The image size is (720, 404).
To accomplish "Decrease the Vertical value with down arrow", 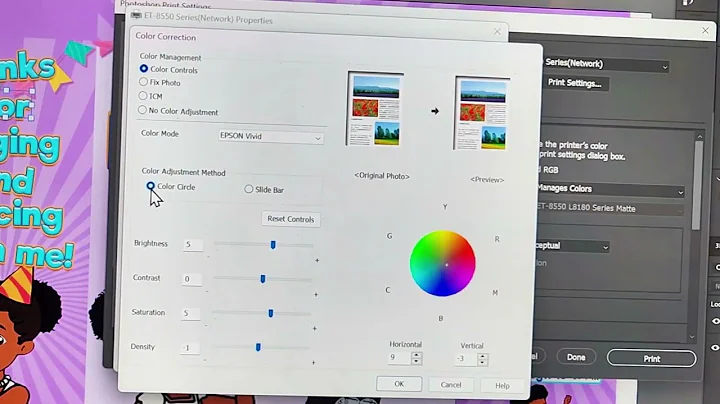I will (482, 363).
